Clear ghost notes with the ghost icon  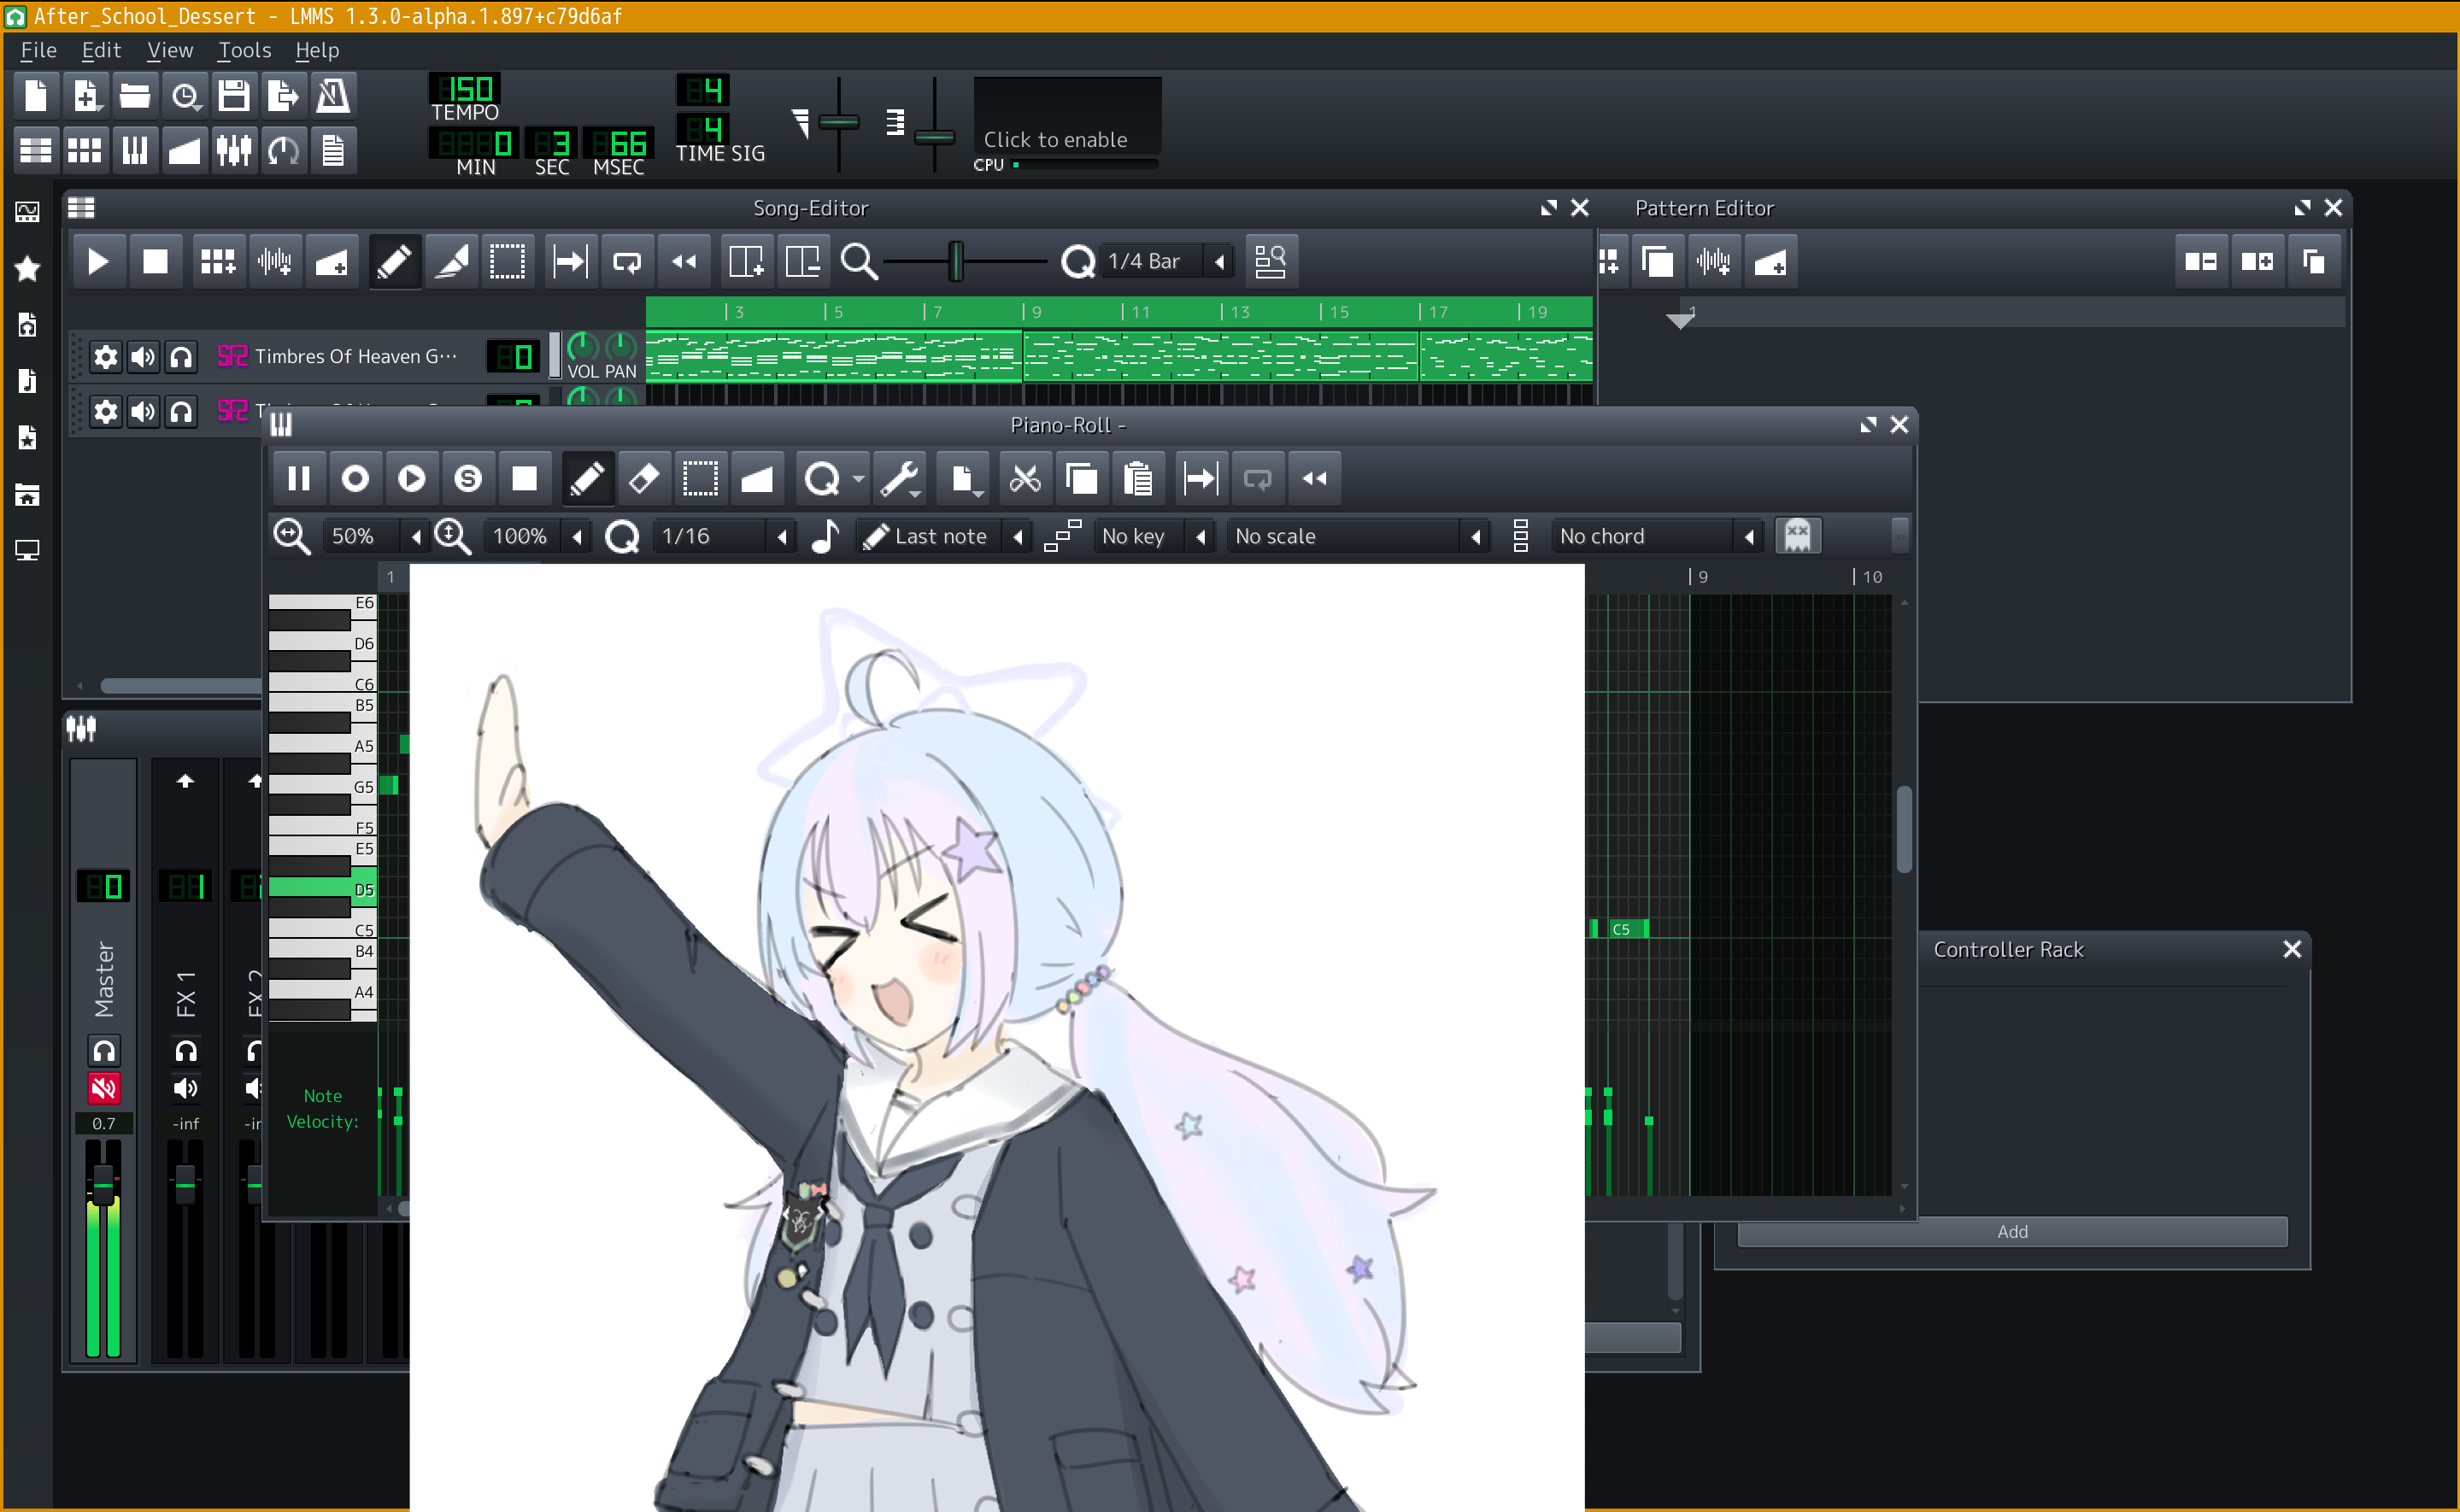(1797, 536)
